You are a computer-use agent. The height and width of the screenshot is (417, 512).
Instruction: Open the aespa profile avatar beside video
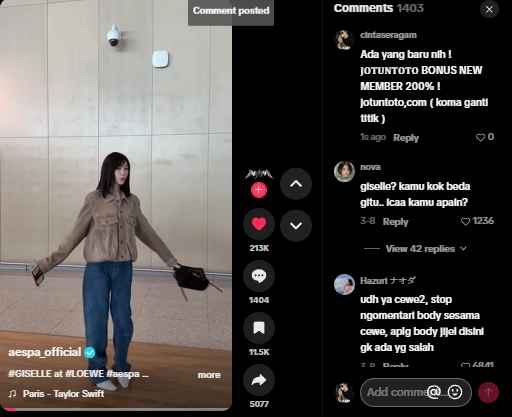259,173
